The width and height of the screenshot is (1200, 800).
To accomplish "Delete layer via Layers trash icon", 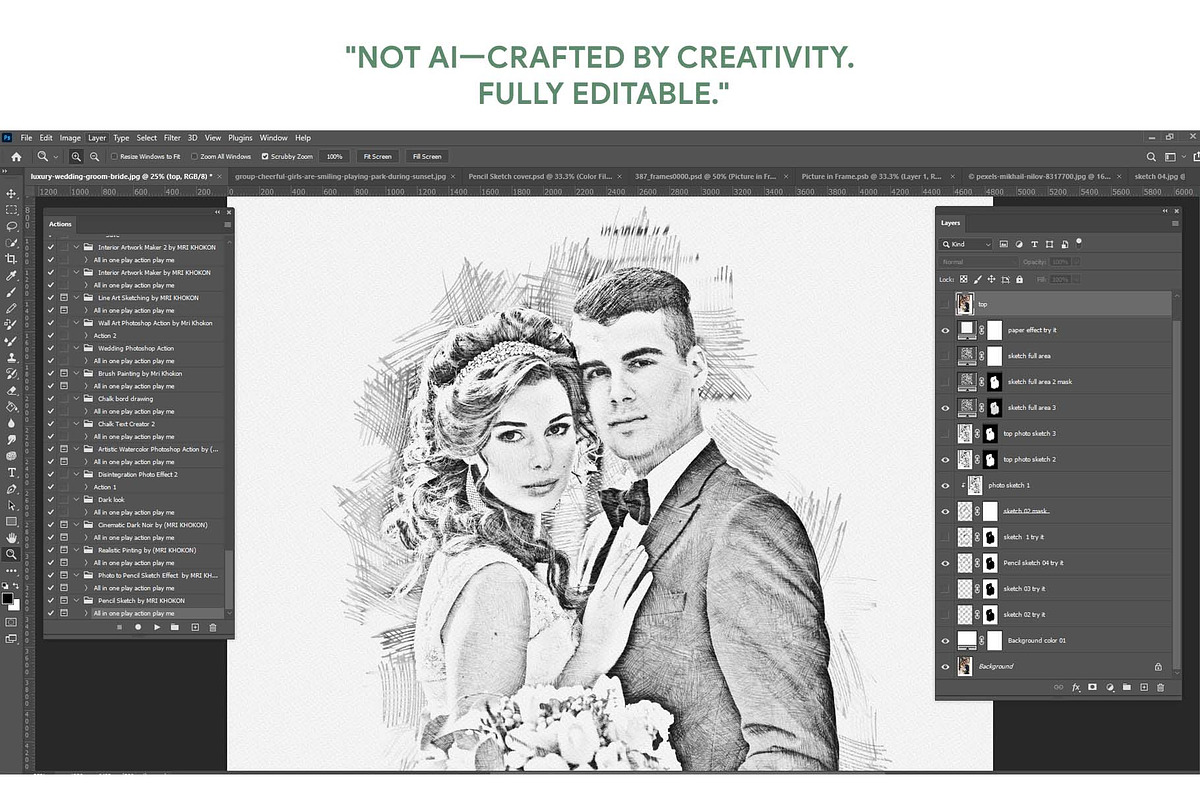I will (1161, 687).
